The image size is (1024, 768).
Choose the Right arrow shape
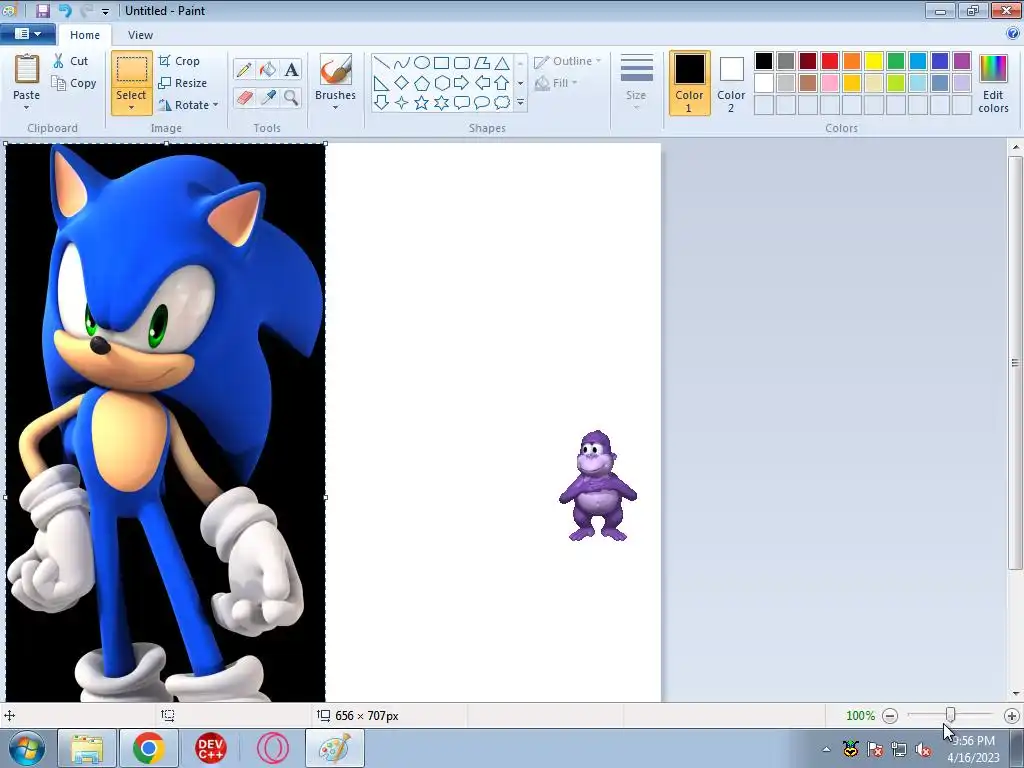[x=462, y=83]
